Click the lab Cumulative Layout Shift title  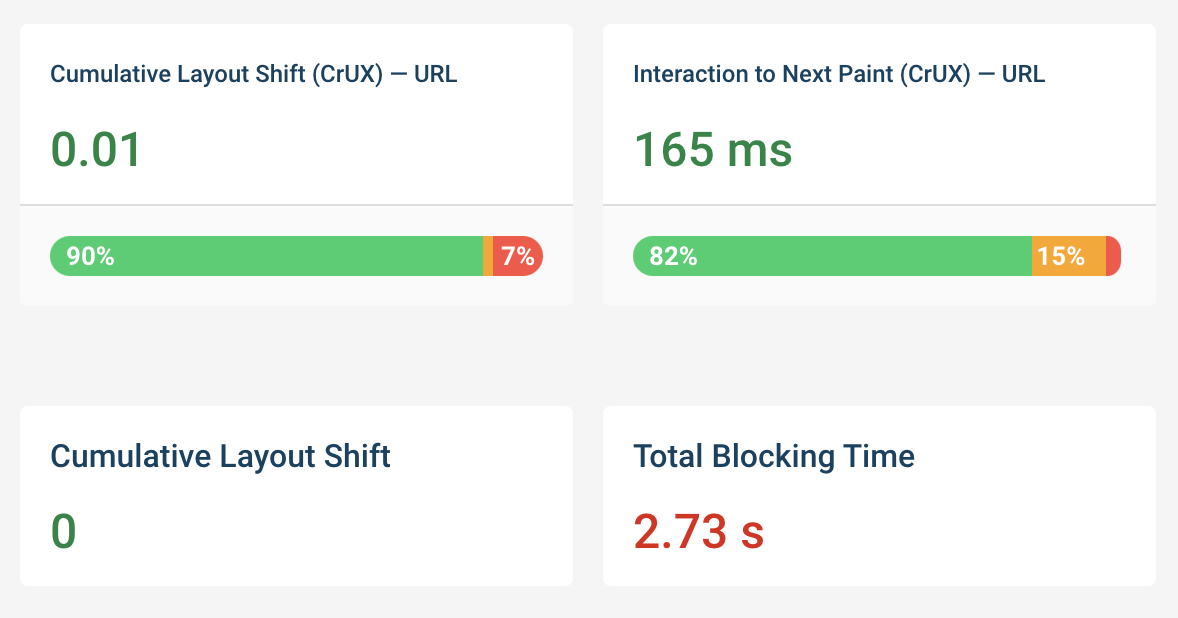220,457
